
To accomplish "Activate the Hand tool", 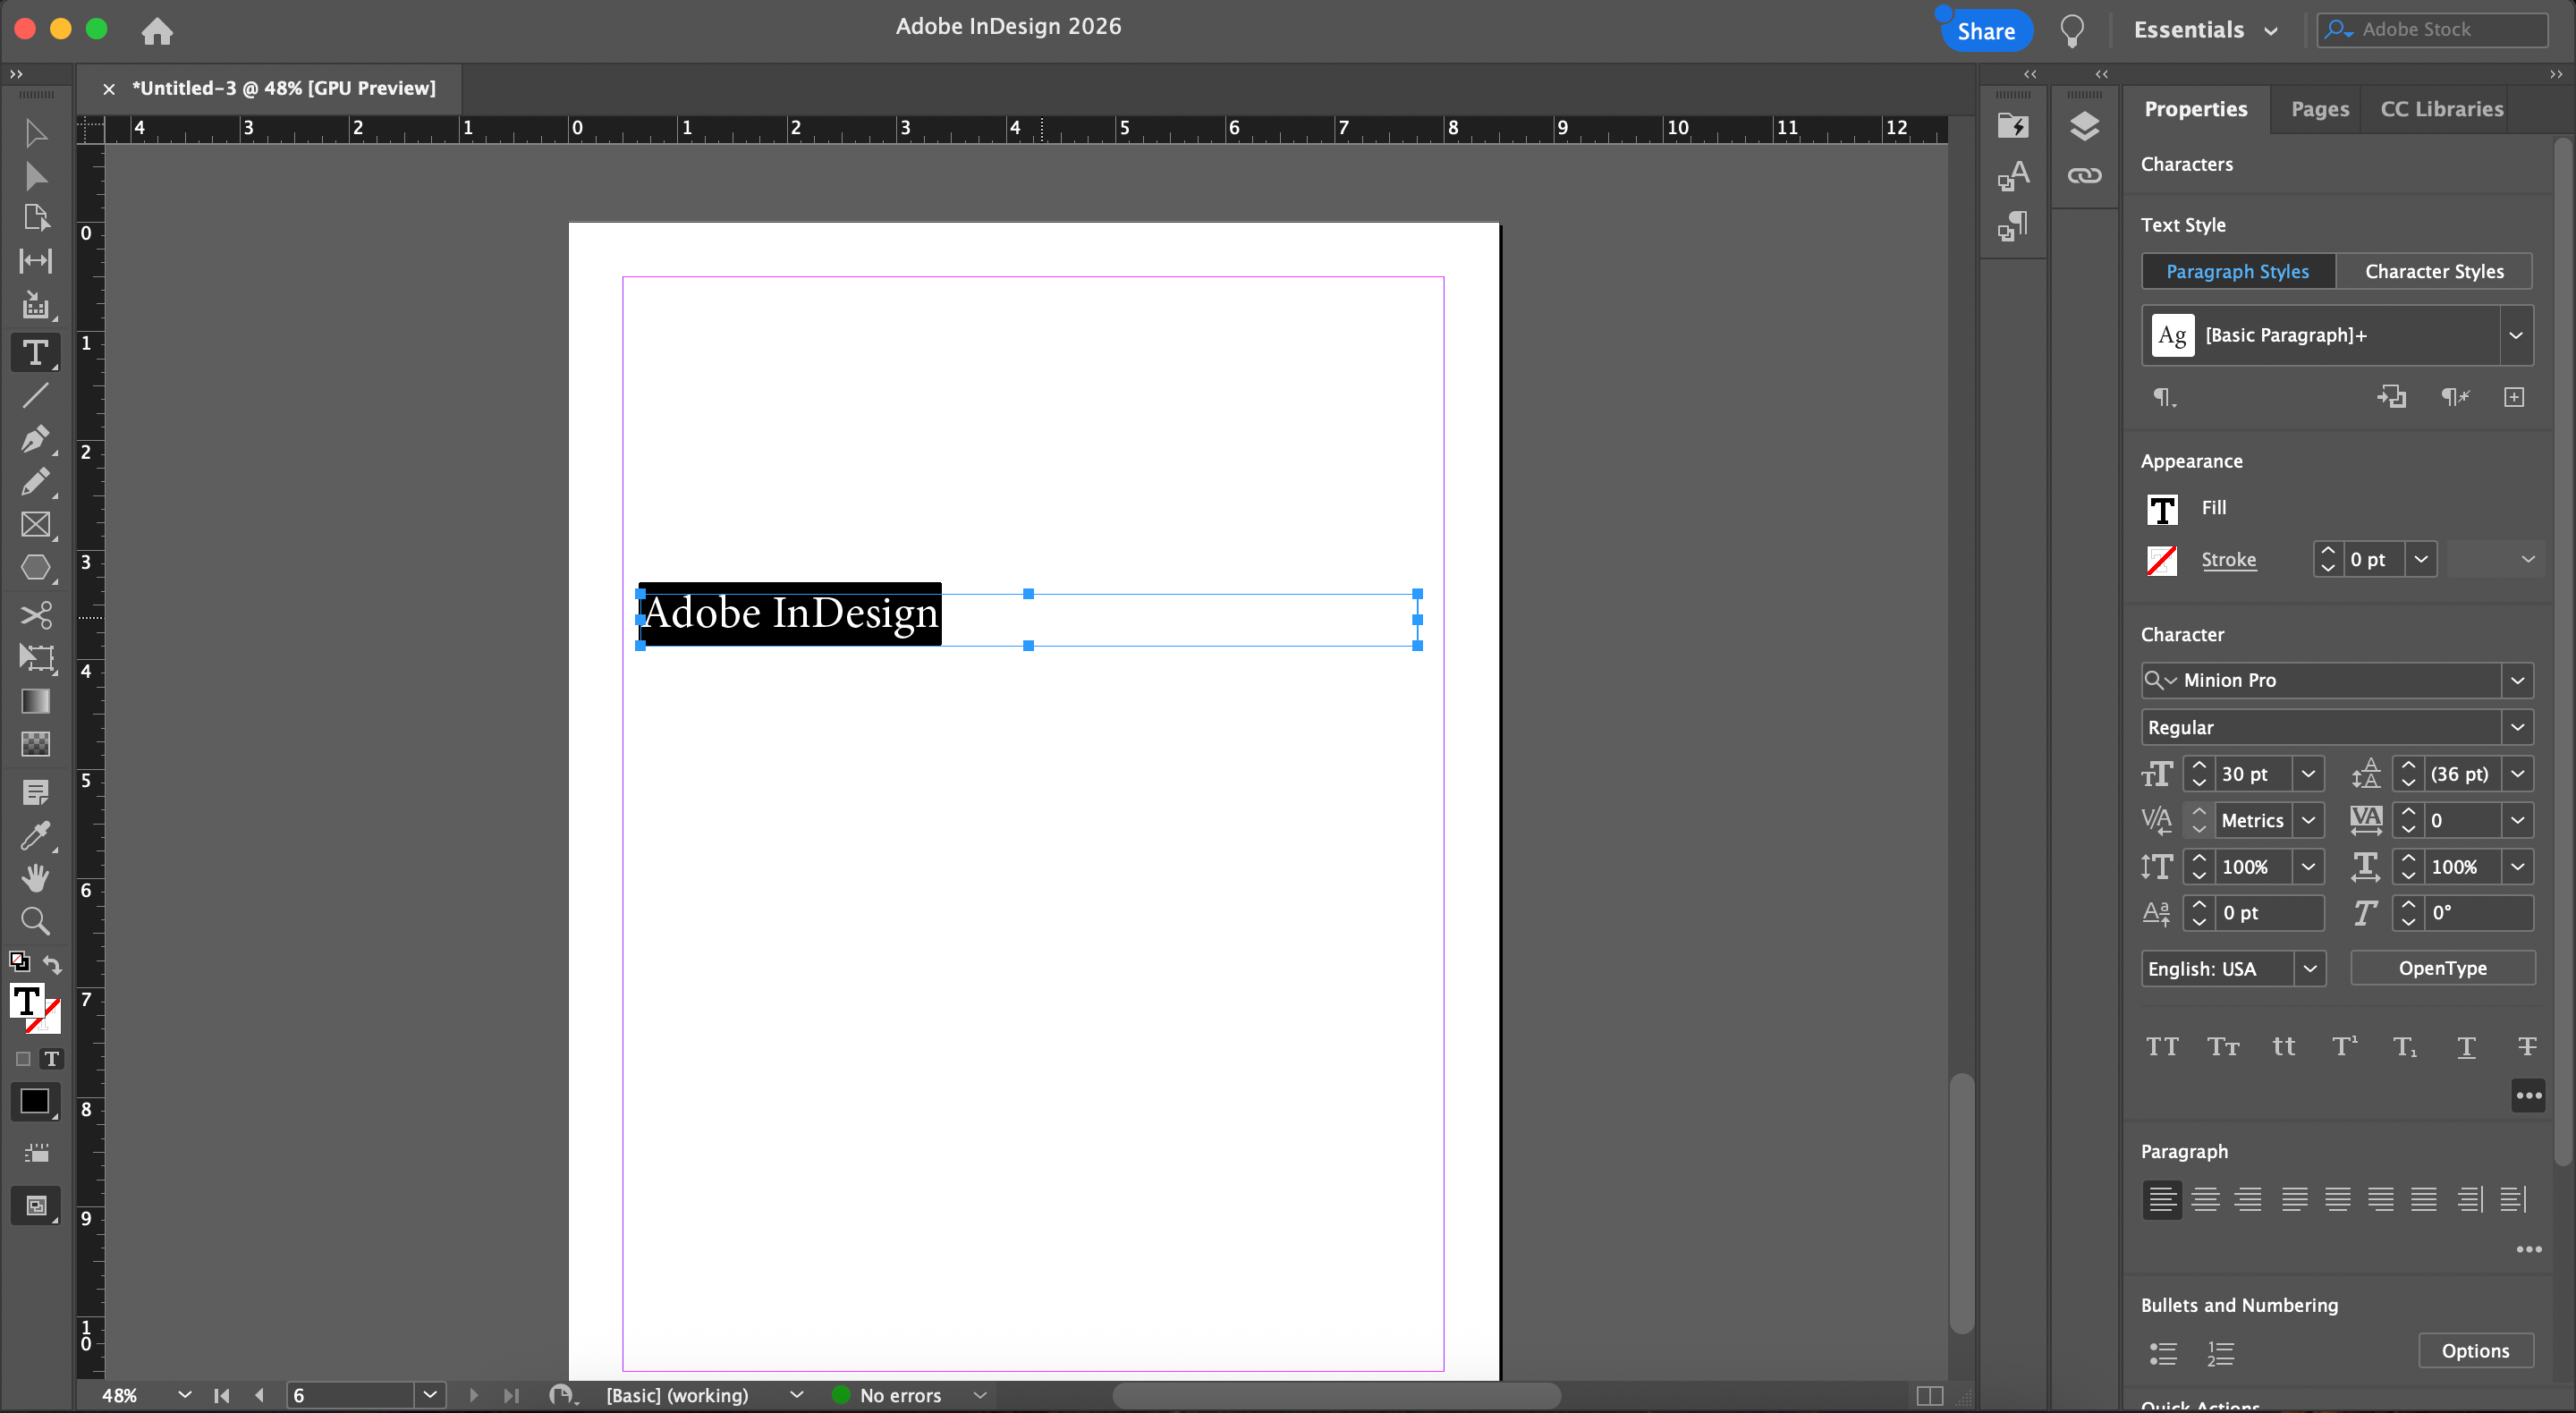I will (x=35, y=878).
